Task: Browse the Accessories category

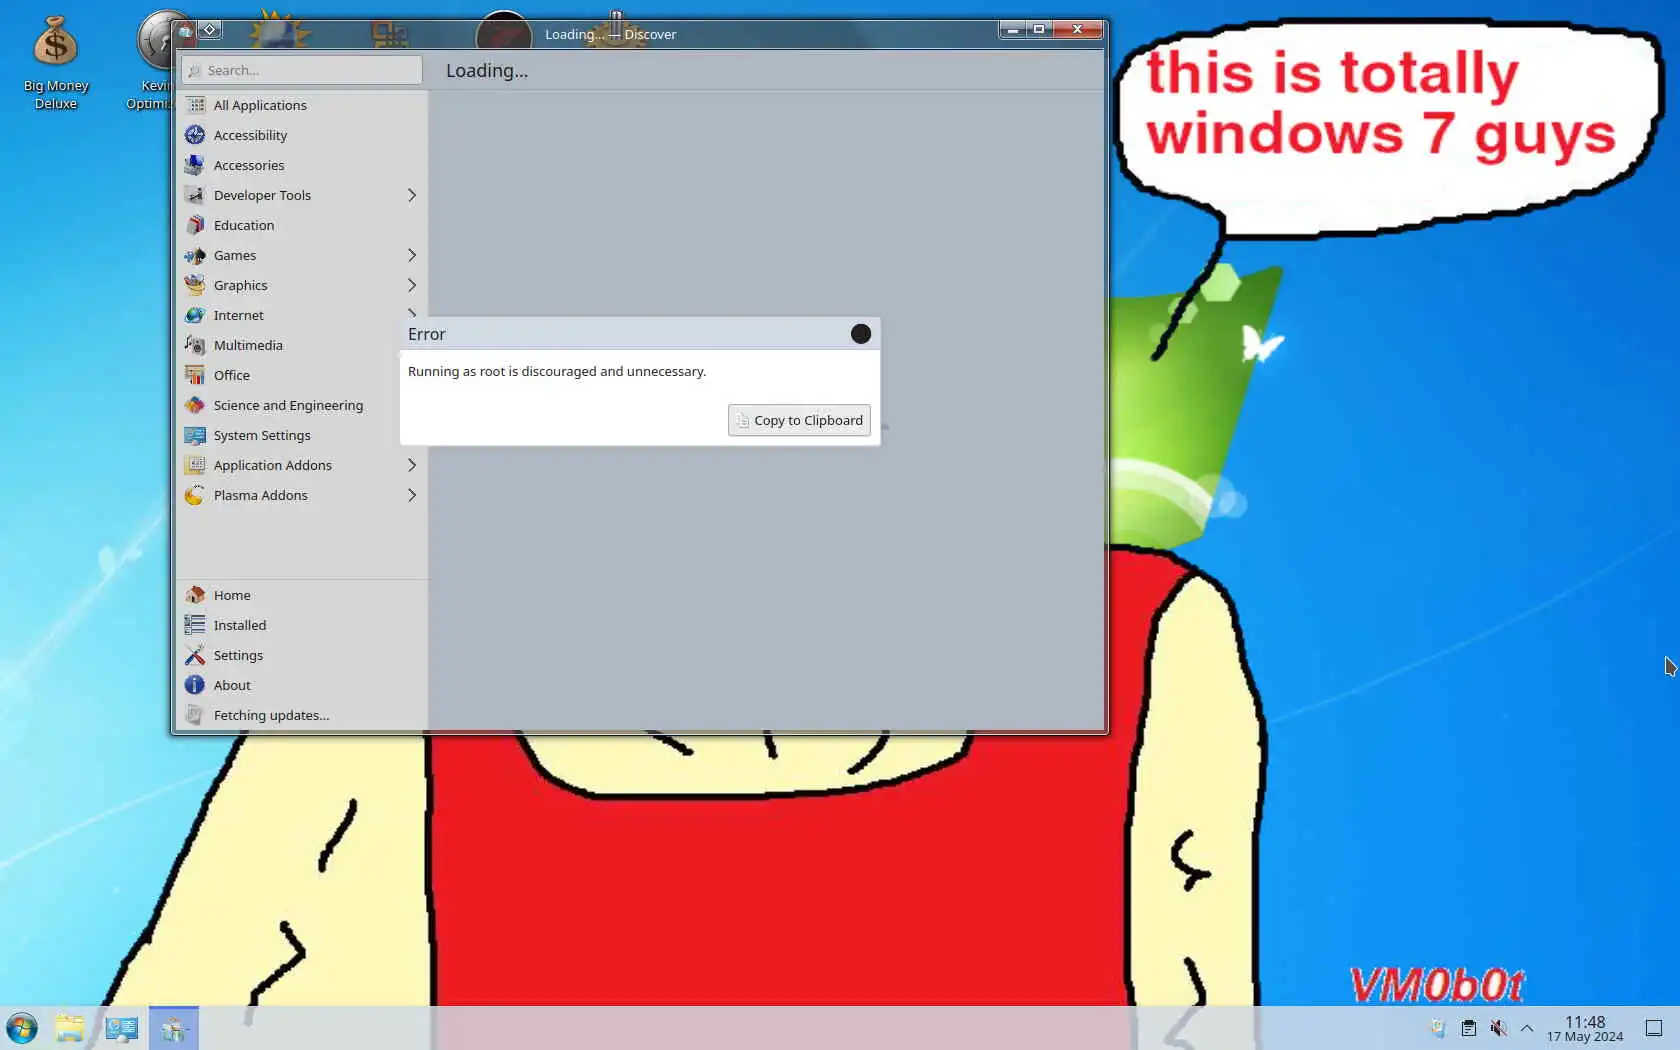Action: tap(302, 165)
